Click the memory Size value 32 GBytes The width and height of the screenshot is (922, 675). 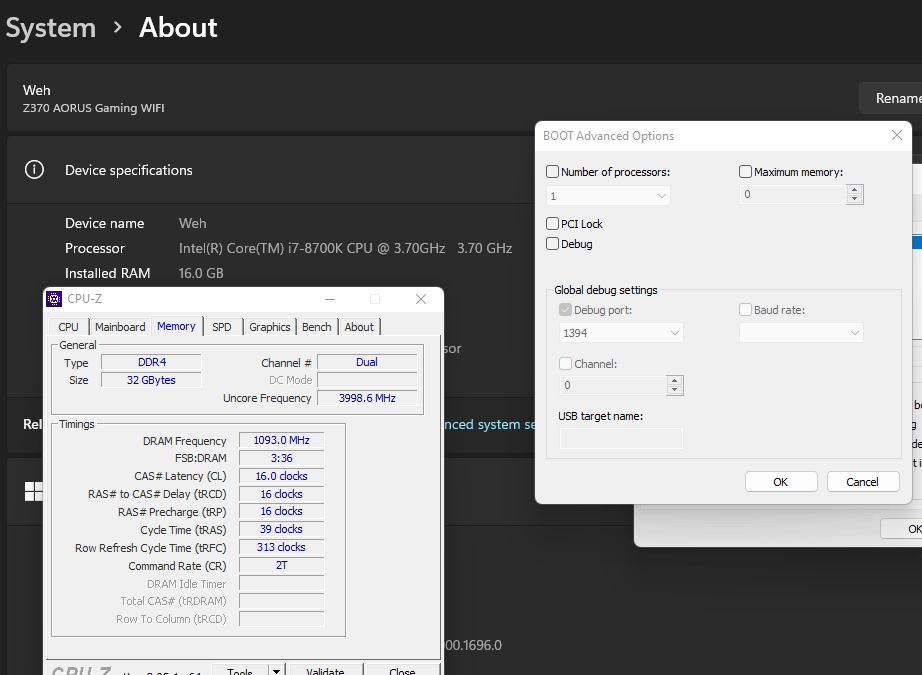pos(151,380)
